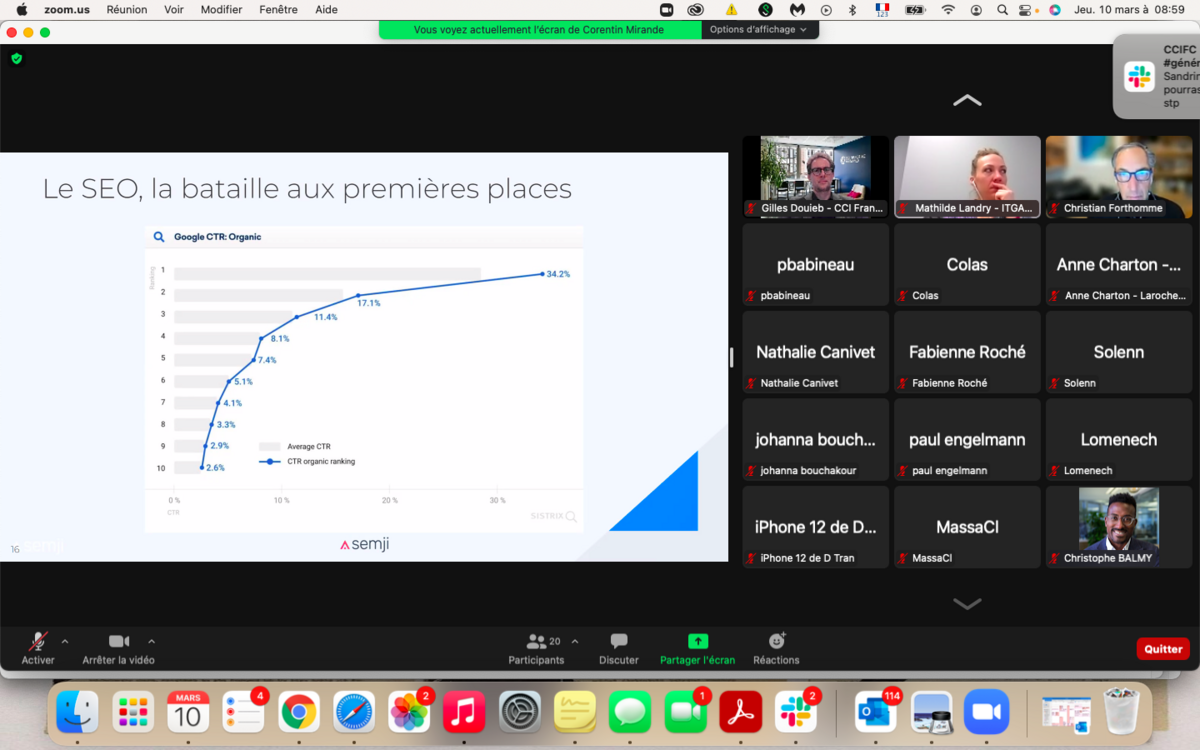Open the Participants panel icon
The width and height of the screenshot is (1200, 750).
click(536, 642)
